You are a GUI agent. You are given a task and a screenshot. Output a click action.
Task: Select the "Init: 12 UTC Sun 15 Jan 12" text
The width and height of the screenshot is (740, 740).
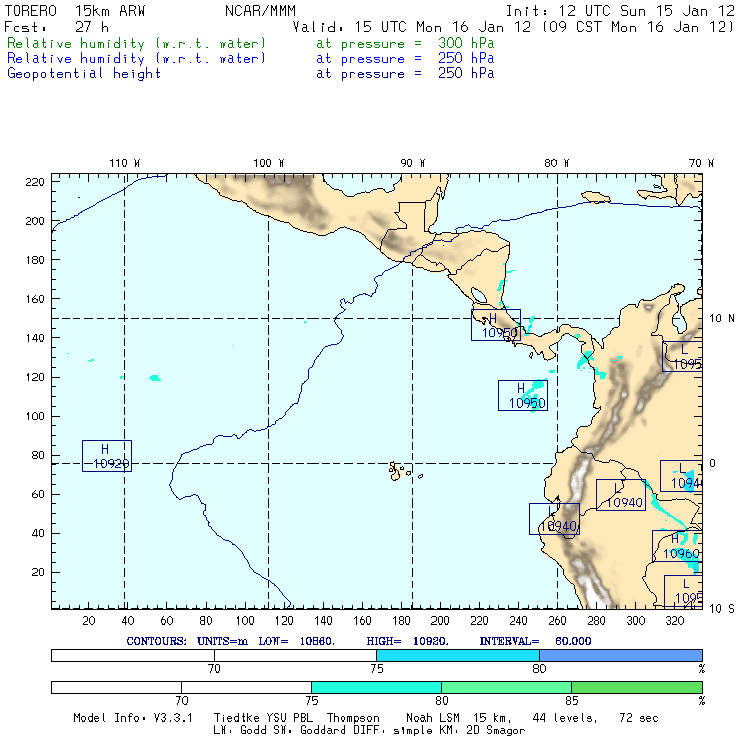click(620, 11)
